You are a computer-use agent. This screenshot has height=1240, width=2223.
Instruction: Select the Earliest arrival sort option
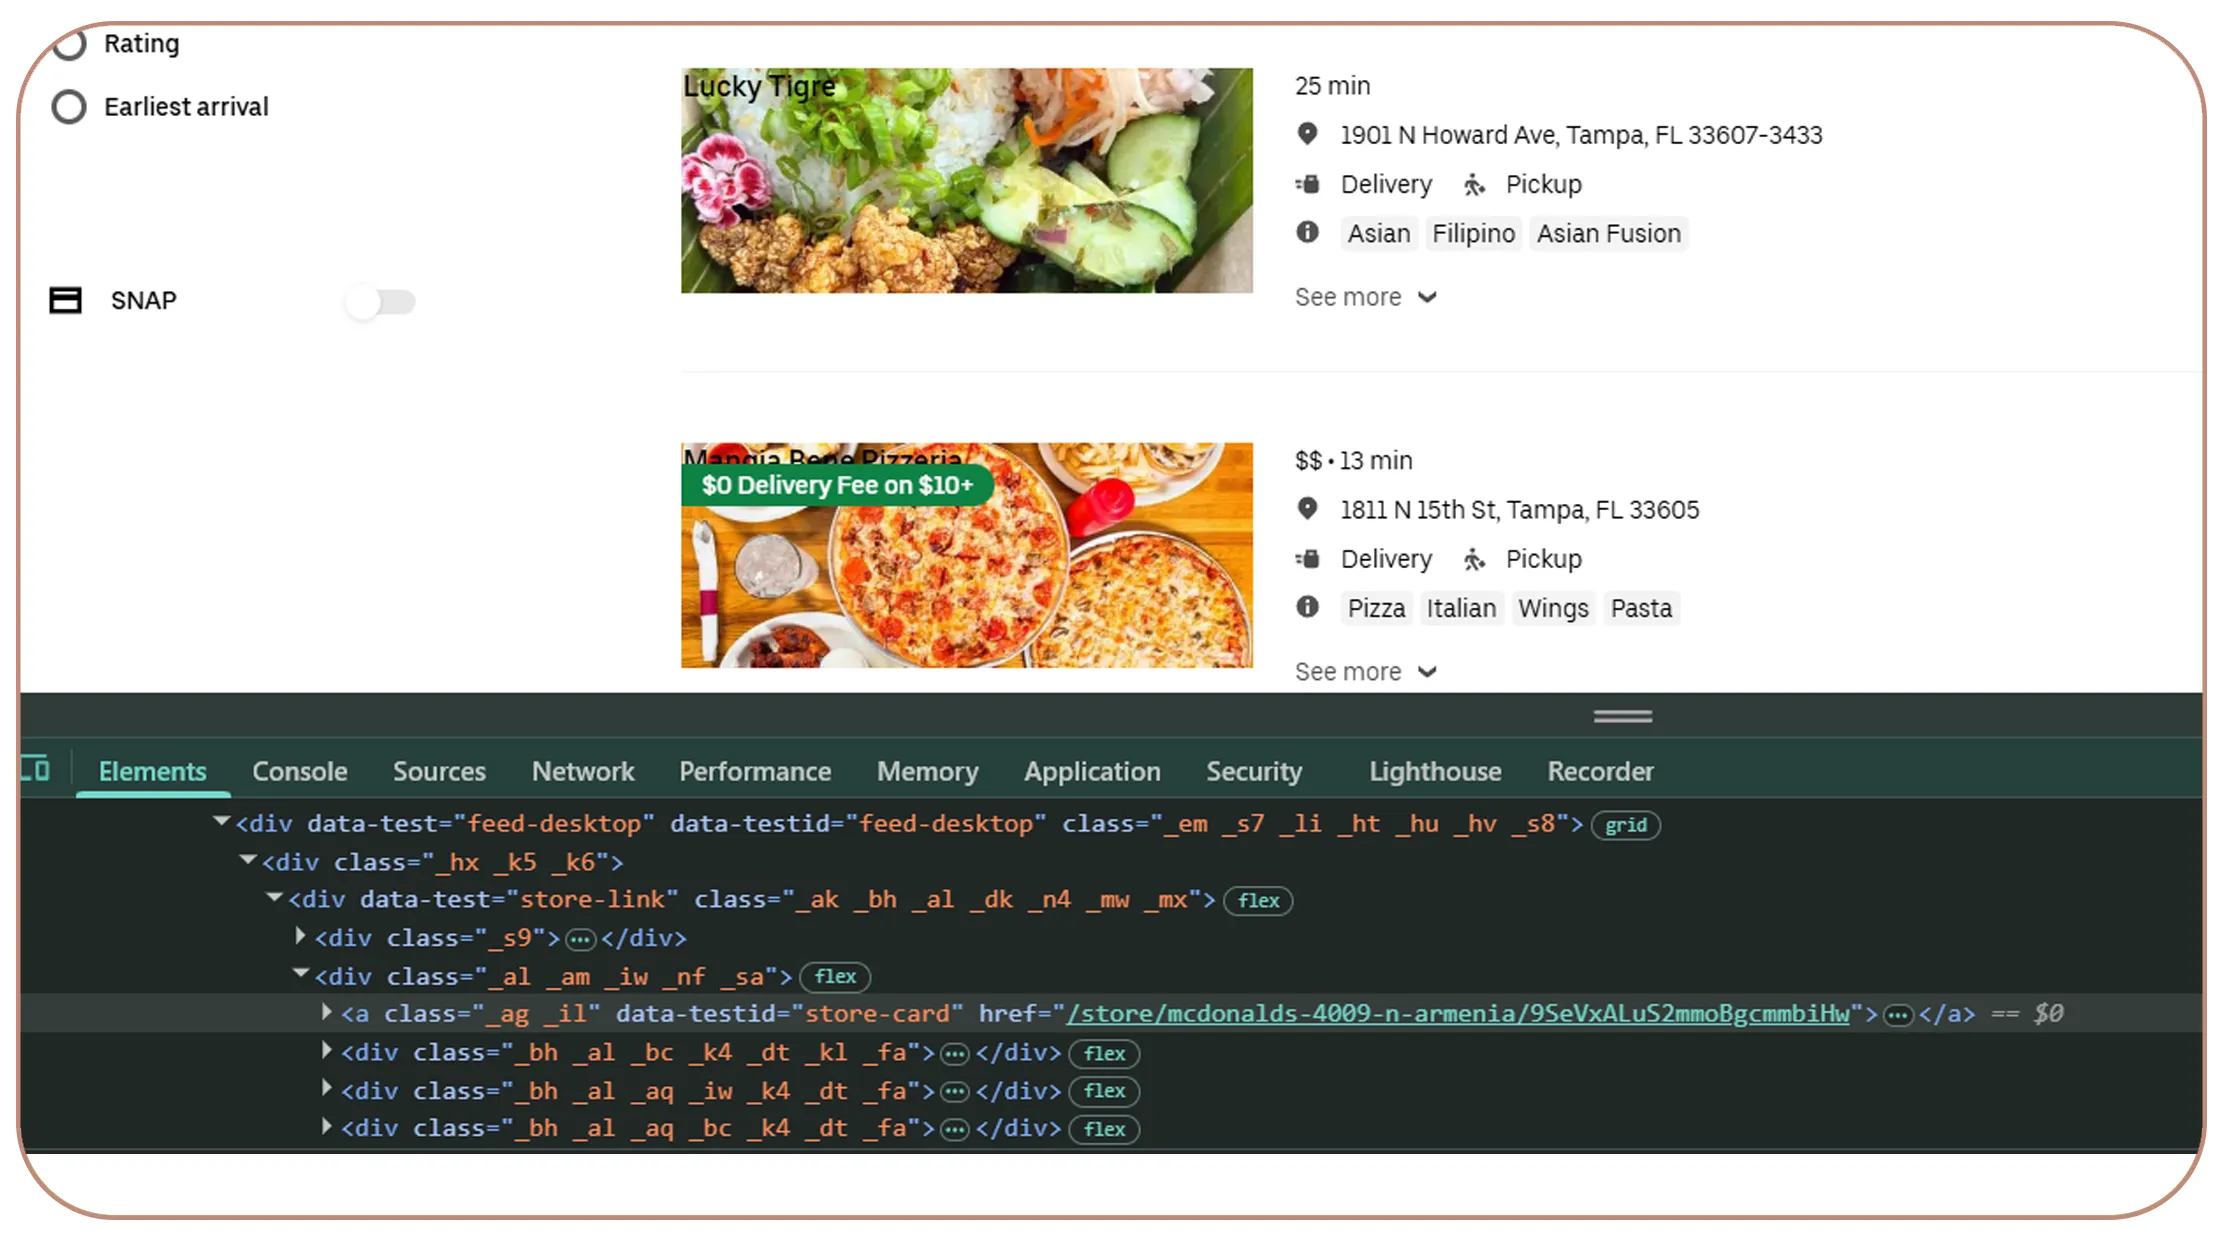point(68,107)
